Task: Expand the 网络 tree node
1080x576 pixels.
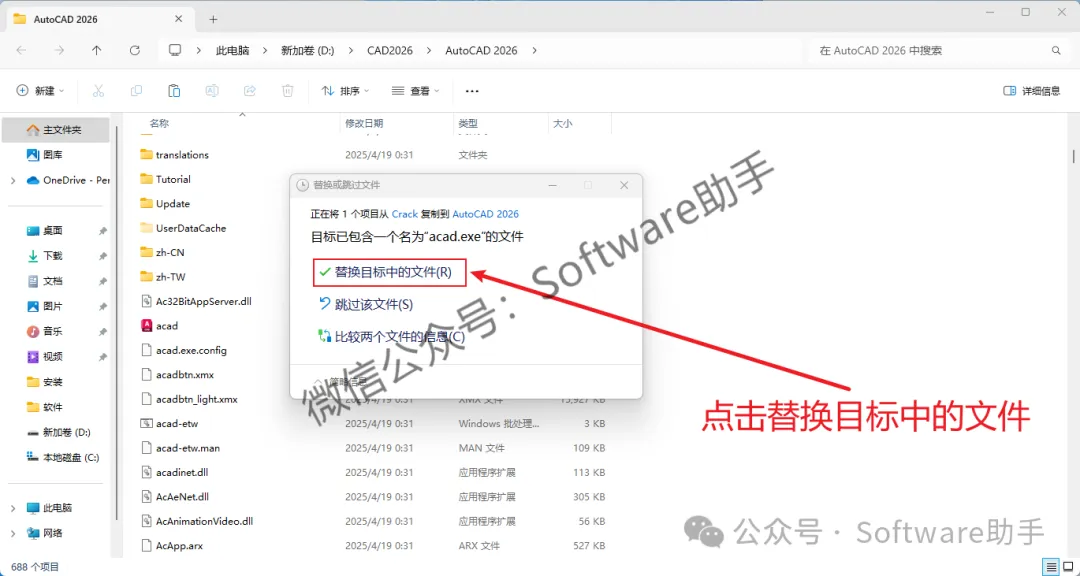Action: click(13, 533)
